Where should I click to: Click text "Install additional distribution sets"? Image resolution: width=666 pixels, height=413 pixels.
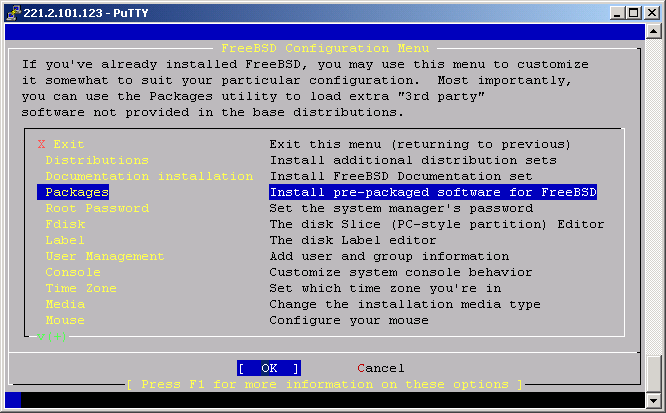point(413,161)
